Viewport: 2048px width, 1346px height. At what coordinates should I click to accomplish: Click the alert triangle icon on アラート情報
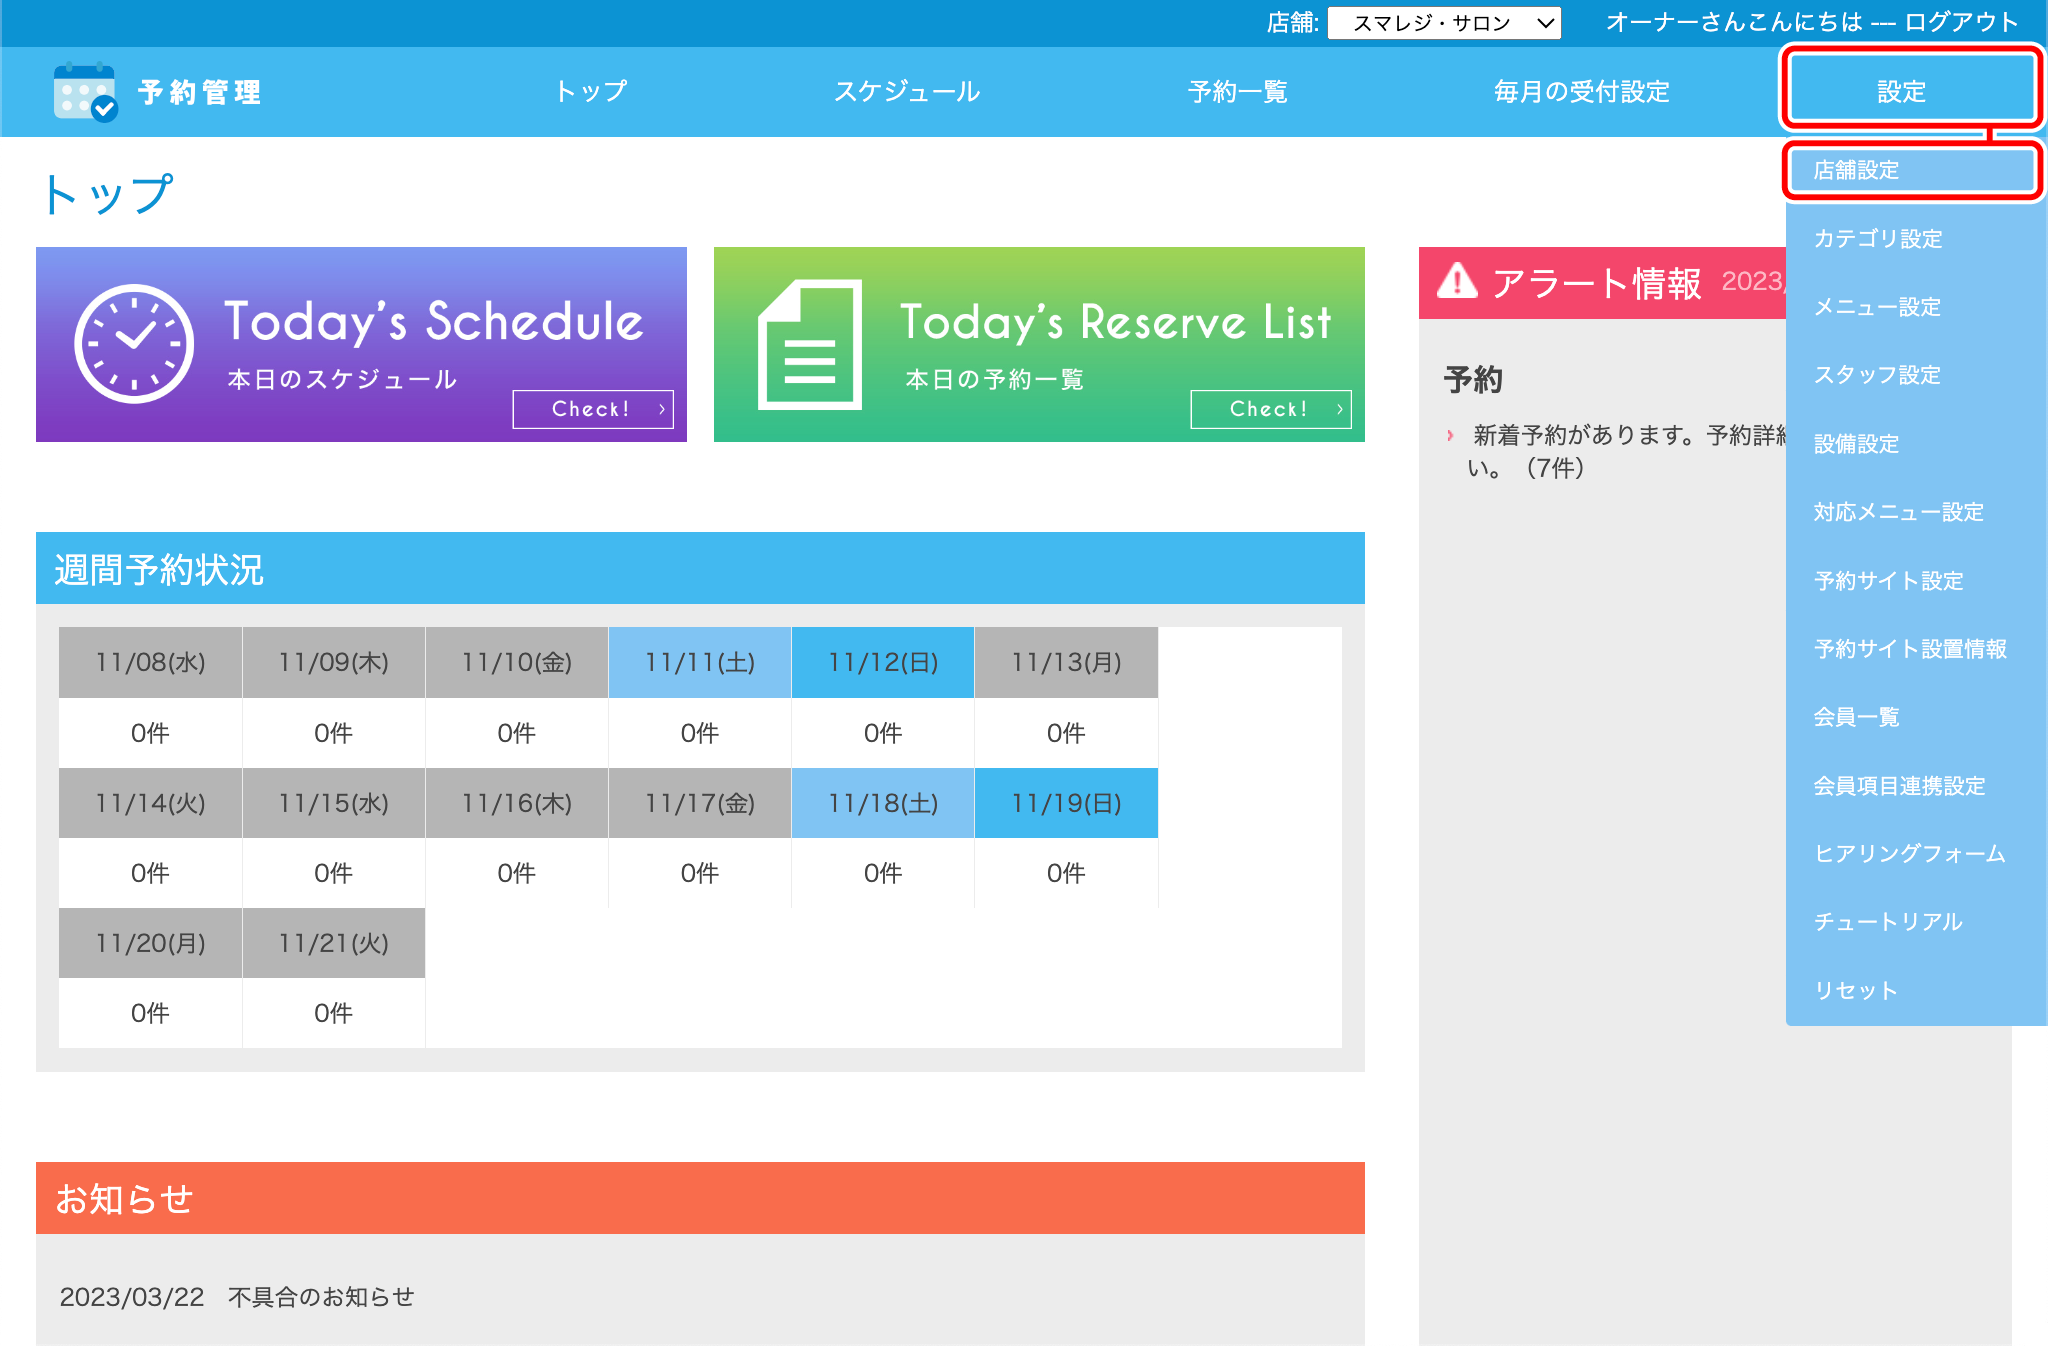click(x=1459, y=284)
